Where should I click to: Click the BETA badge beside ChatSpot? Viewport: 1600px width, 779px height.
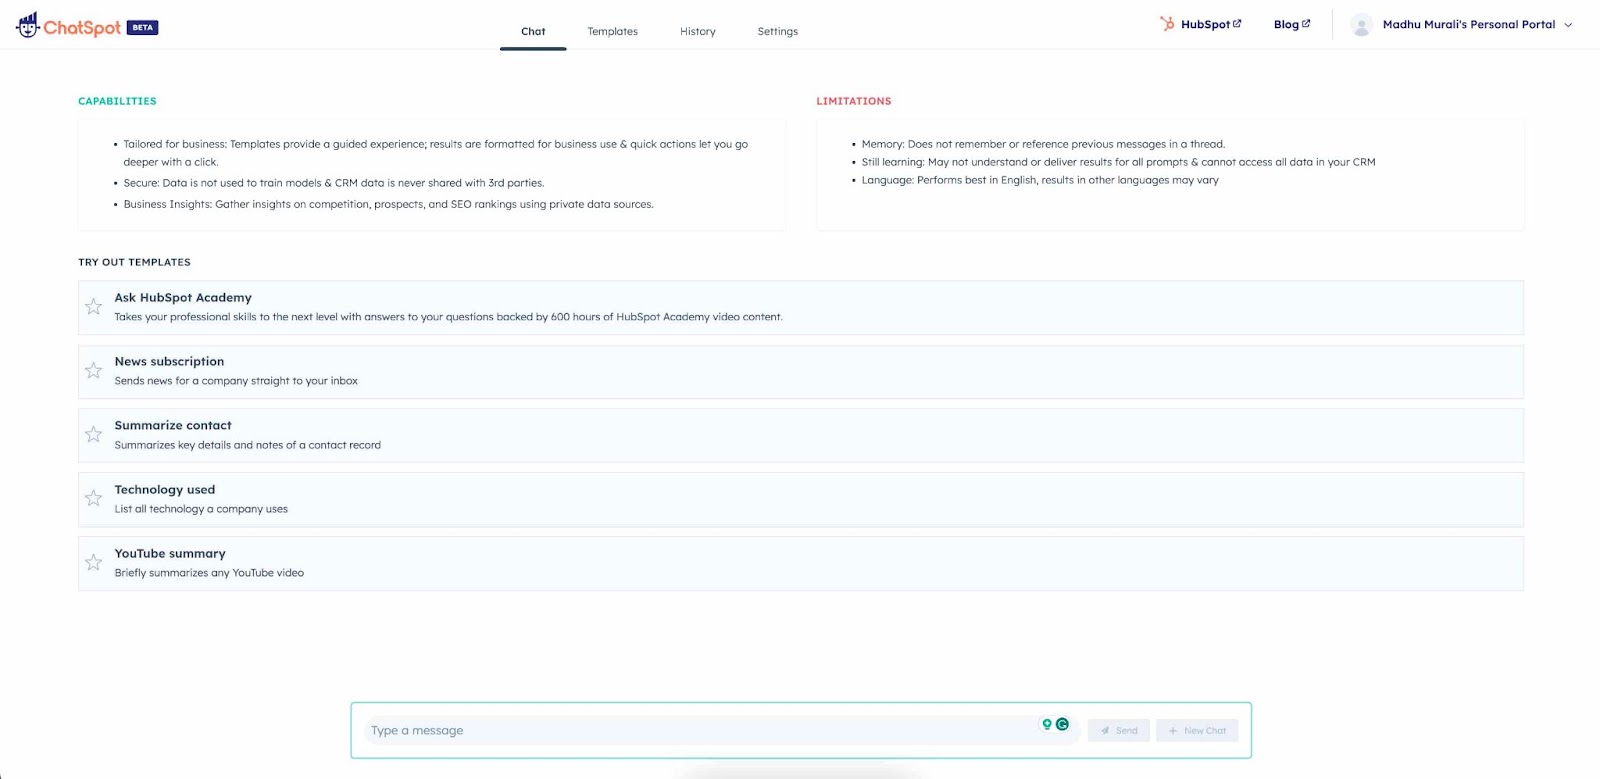coord(143,28)
